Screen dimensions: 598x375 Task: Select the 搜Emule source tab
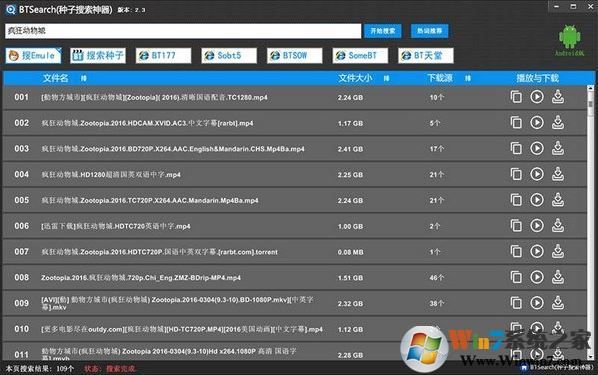pyautogui.click(x=33, y=55)
